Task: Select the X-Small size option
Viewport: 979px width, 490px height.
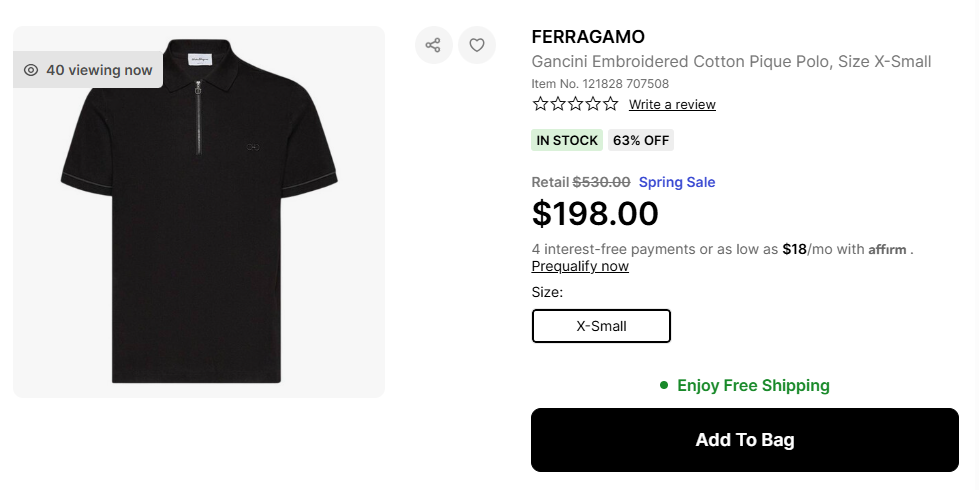Action: click(601, 326)
